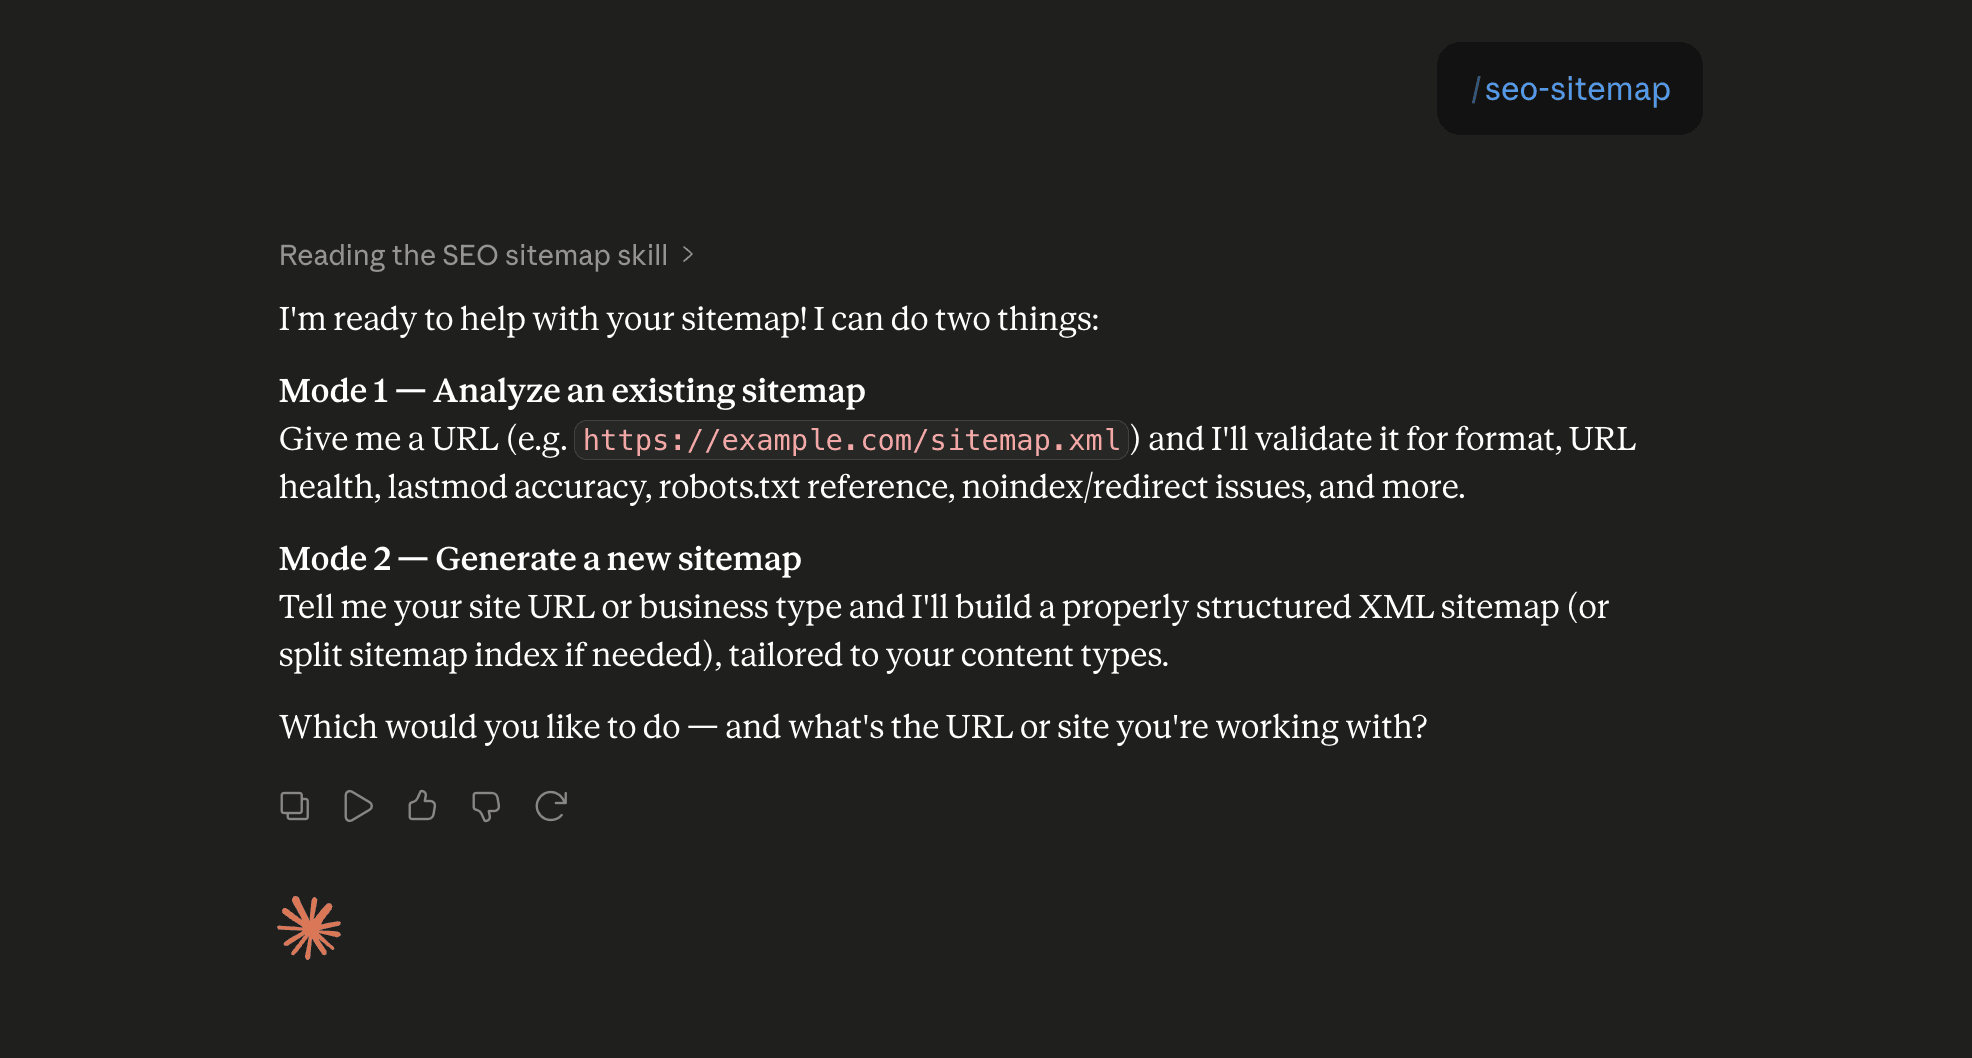
Task: Click the orange Claude spark logo
Action: tap(309, 928)
